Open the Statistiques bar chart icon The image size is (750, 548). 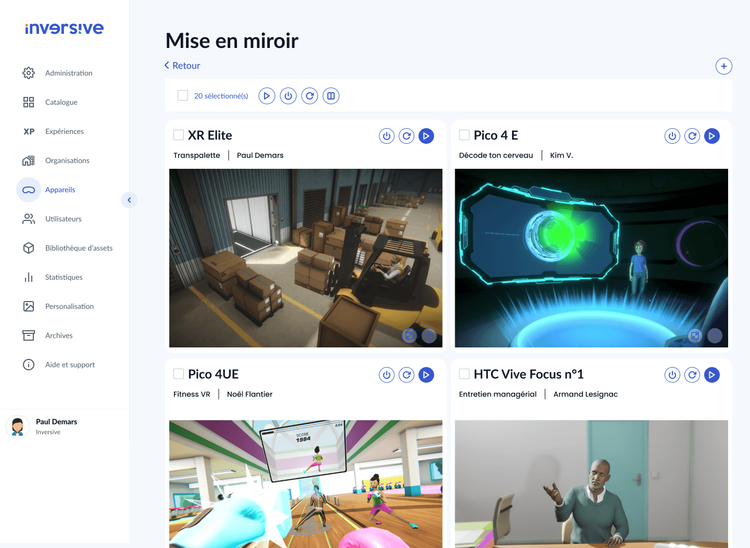pyautogui.click(x=29, y=277)
